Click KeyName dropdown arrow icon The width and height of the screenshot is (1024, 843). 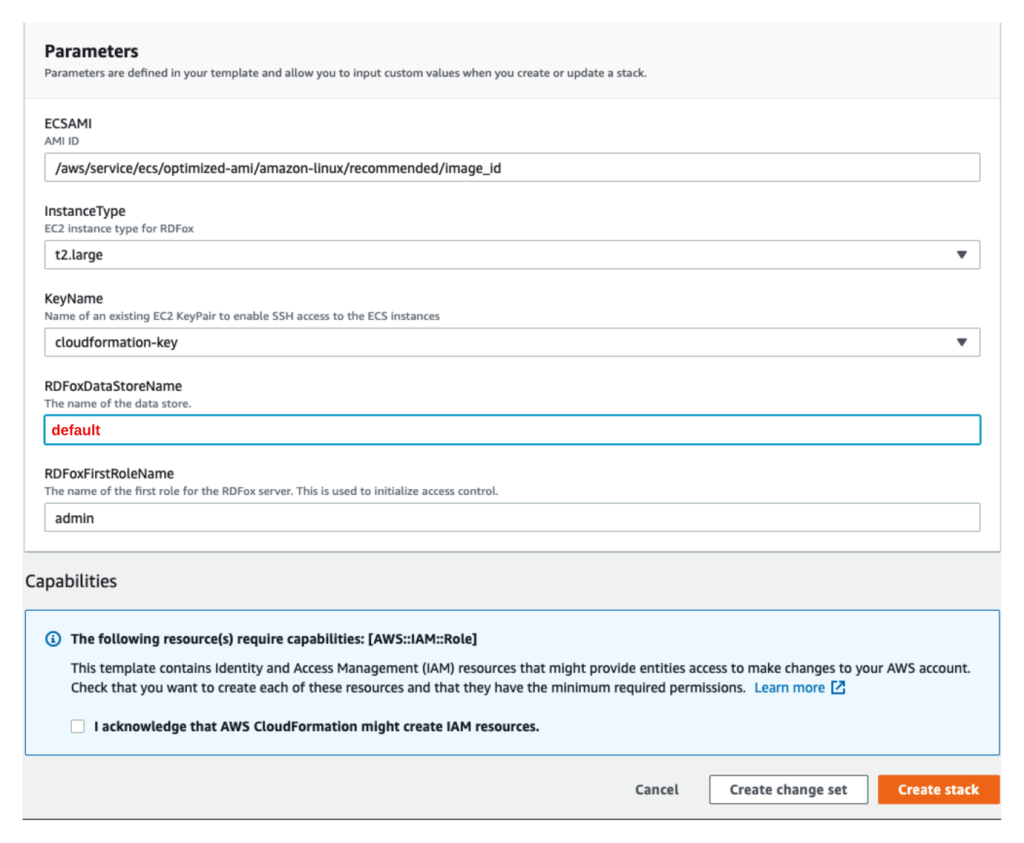(961, 342)
